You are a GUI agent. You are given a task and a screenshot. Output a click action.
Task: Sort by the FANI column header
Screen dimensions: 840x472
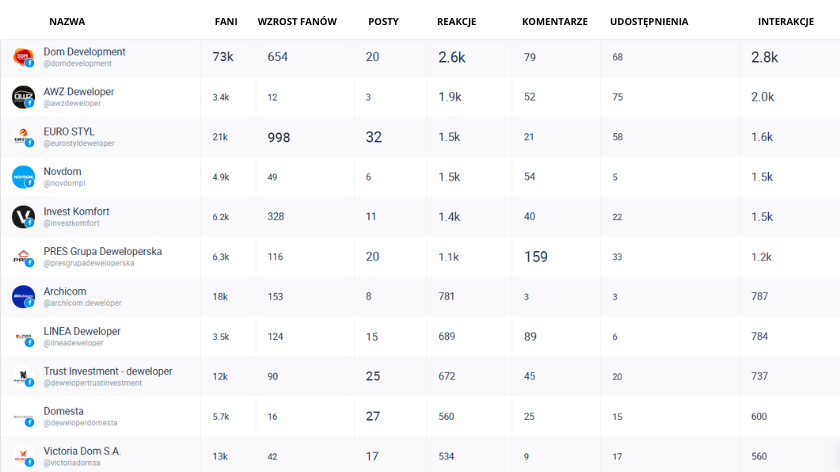[226, 21]
